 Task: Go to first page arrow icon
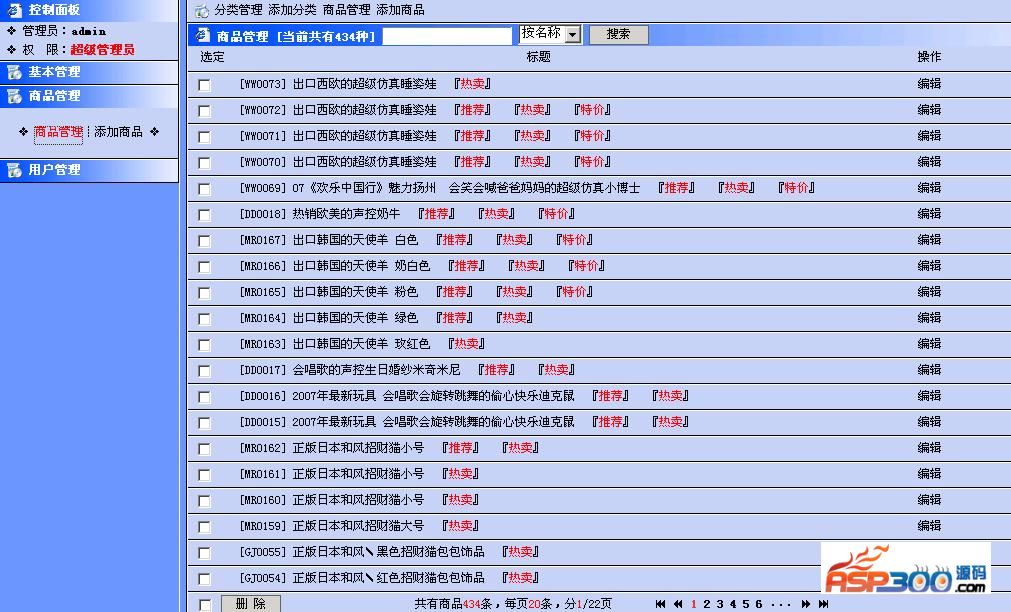[x=660, y=604]
